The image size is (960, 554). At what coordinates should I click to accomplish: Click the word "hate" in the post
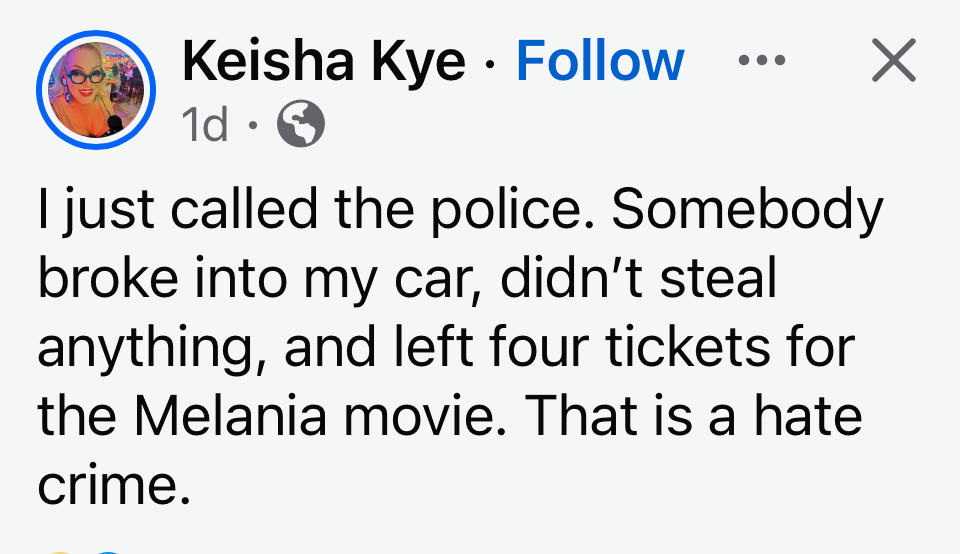tap(808, 416)
